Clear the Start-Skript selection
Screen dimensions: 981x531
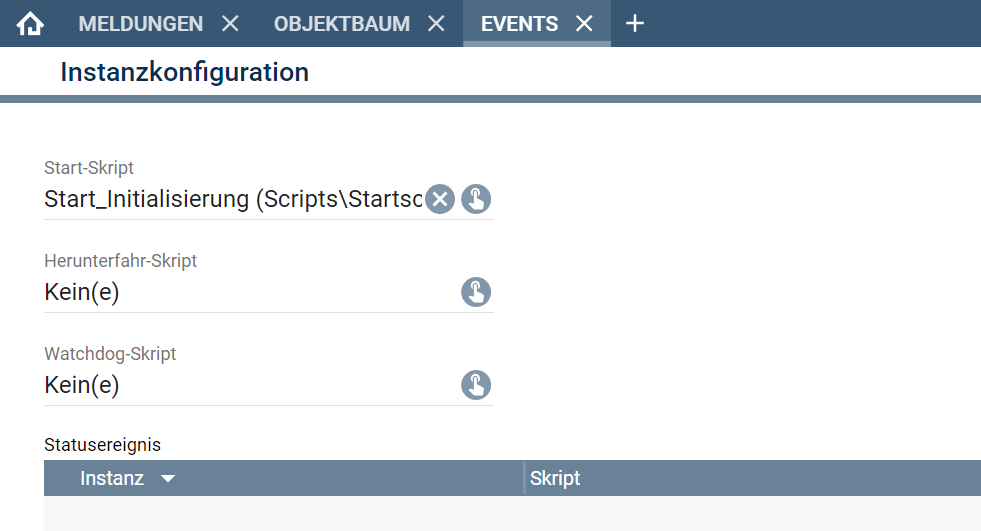pos(440,200)
